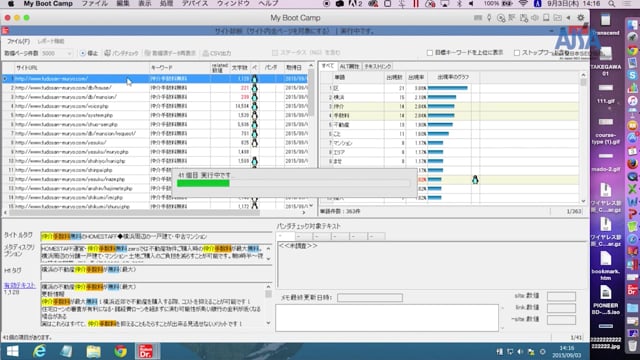
Task: Toggle the ステータス checkbox in the toolbar
Action: [275, 53]
